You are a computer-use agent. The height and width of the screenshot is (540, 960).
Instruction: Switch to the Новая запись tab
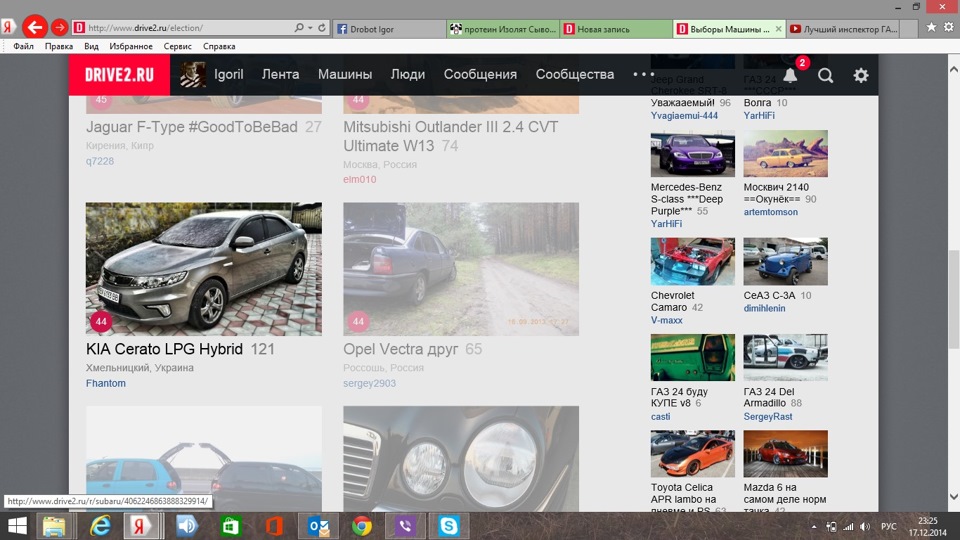coord(616,29)
